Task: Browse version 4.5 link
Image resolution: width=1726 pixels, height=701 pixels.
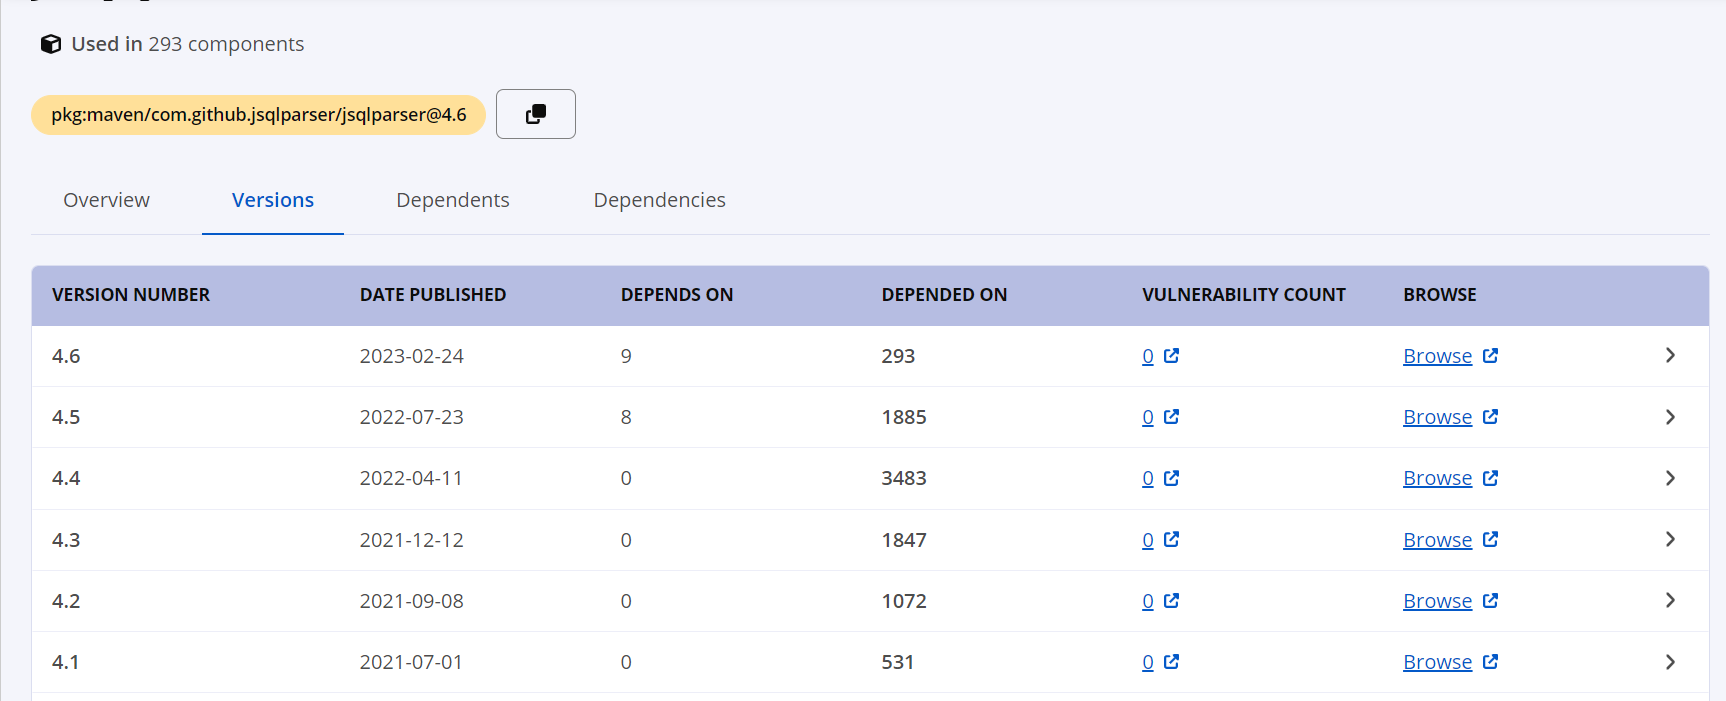Action: pos(1437,417)
